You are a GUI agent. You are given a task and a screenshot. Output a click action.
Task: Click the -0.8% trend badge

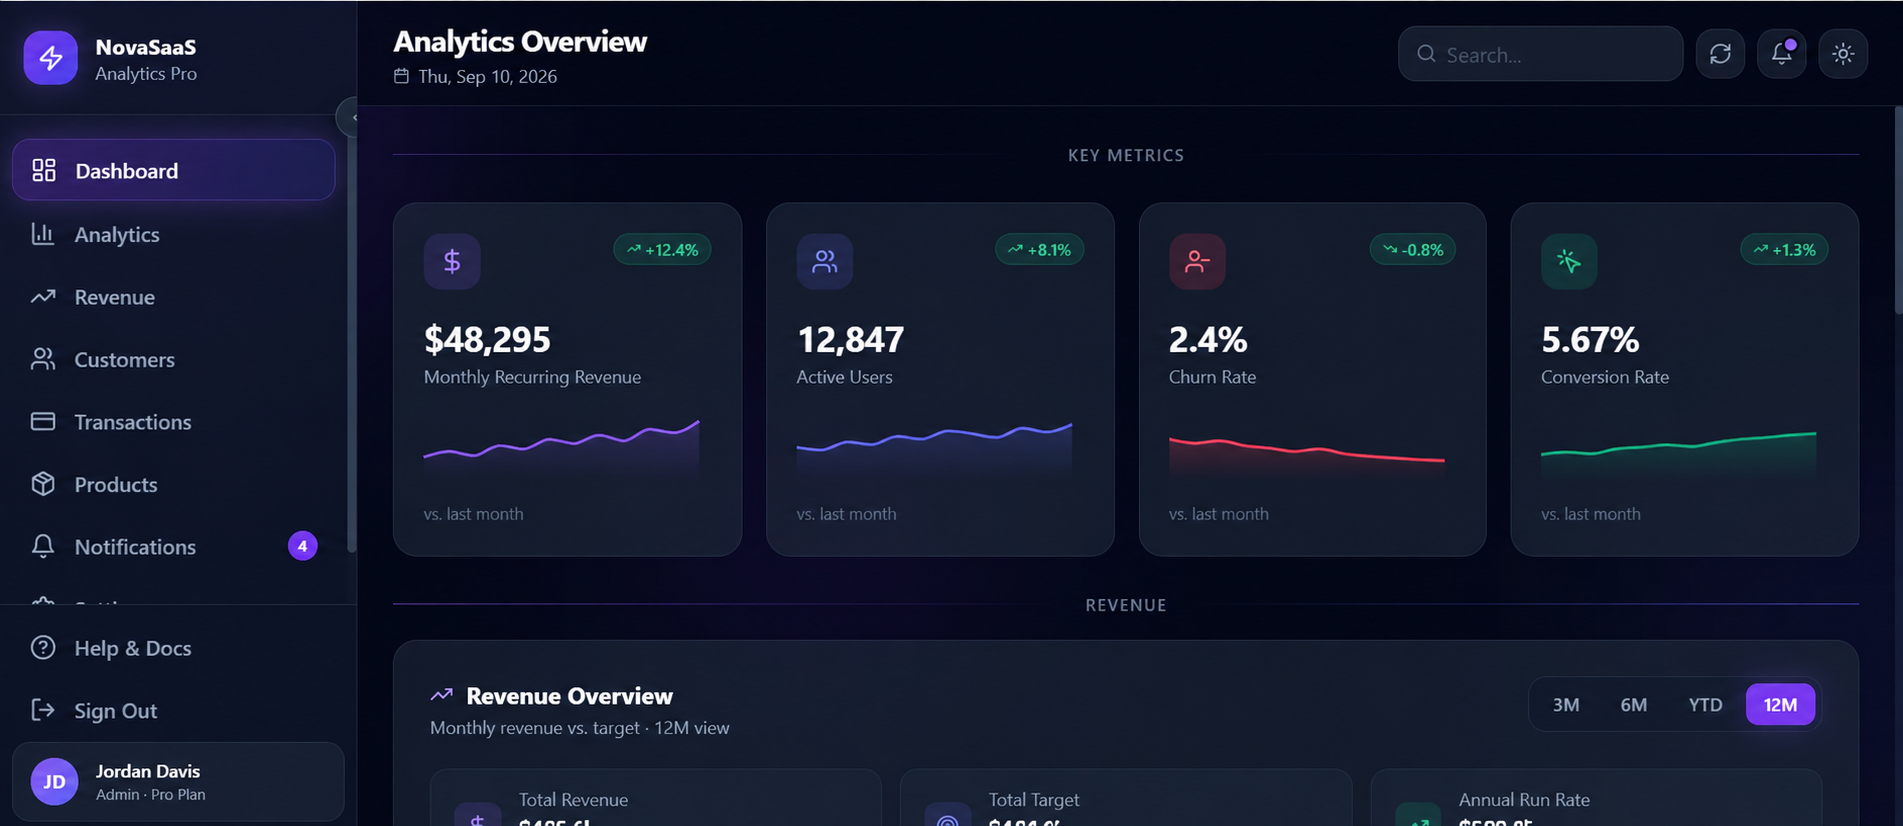(1412, 250)
